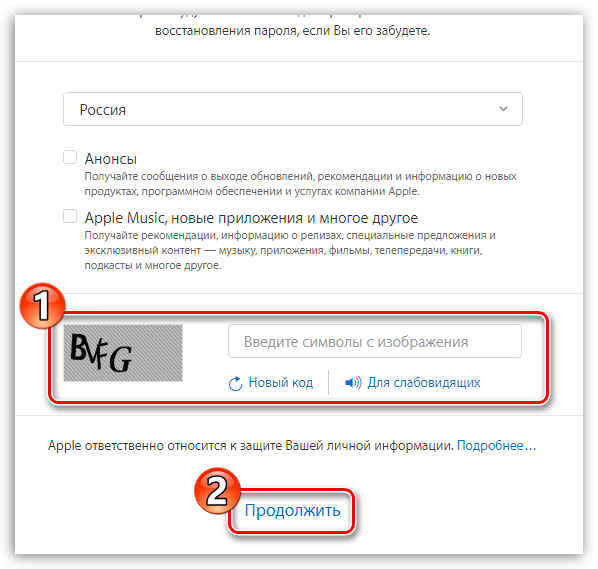598x569 pixels.
Task: Click the Анонсы label text
Action: click(x=111, y=159)
